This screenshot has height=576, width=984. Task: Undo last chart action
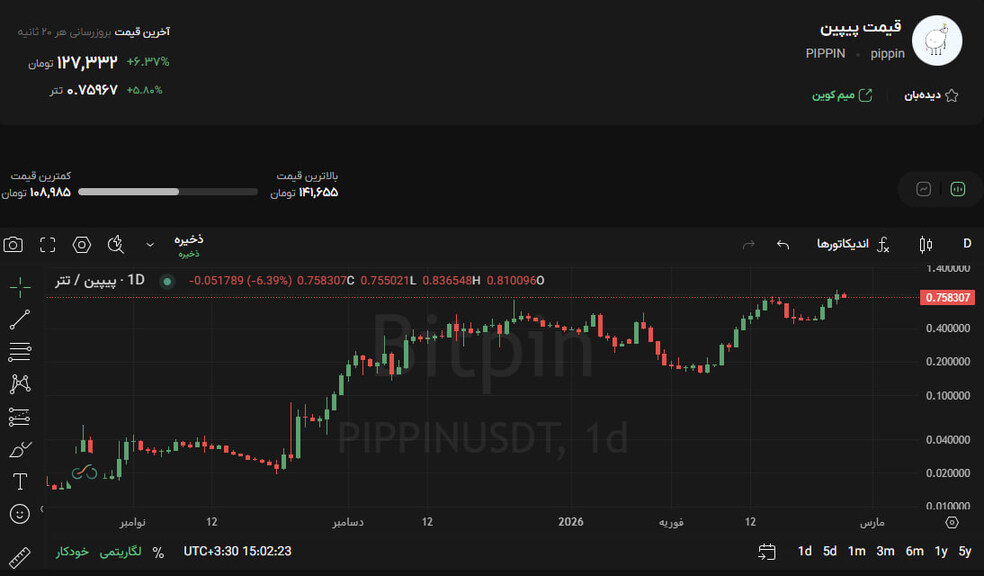click(x=783, y=245)
